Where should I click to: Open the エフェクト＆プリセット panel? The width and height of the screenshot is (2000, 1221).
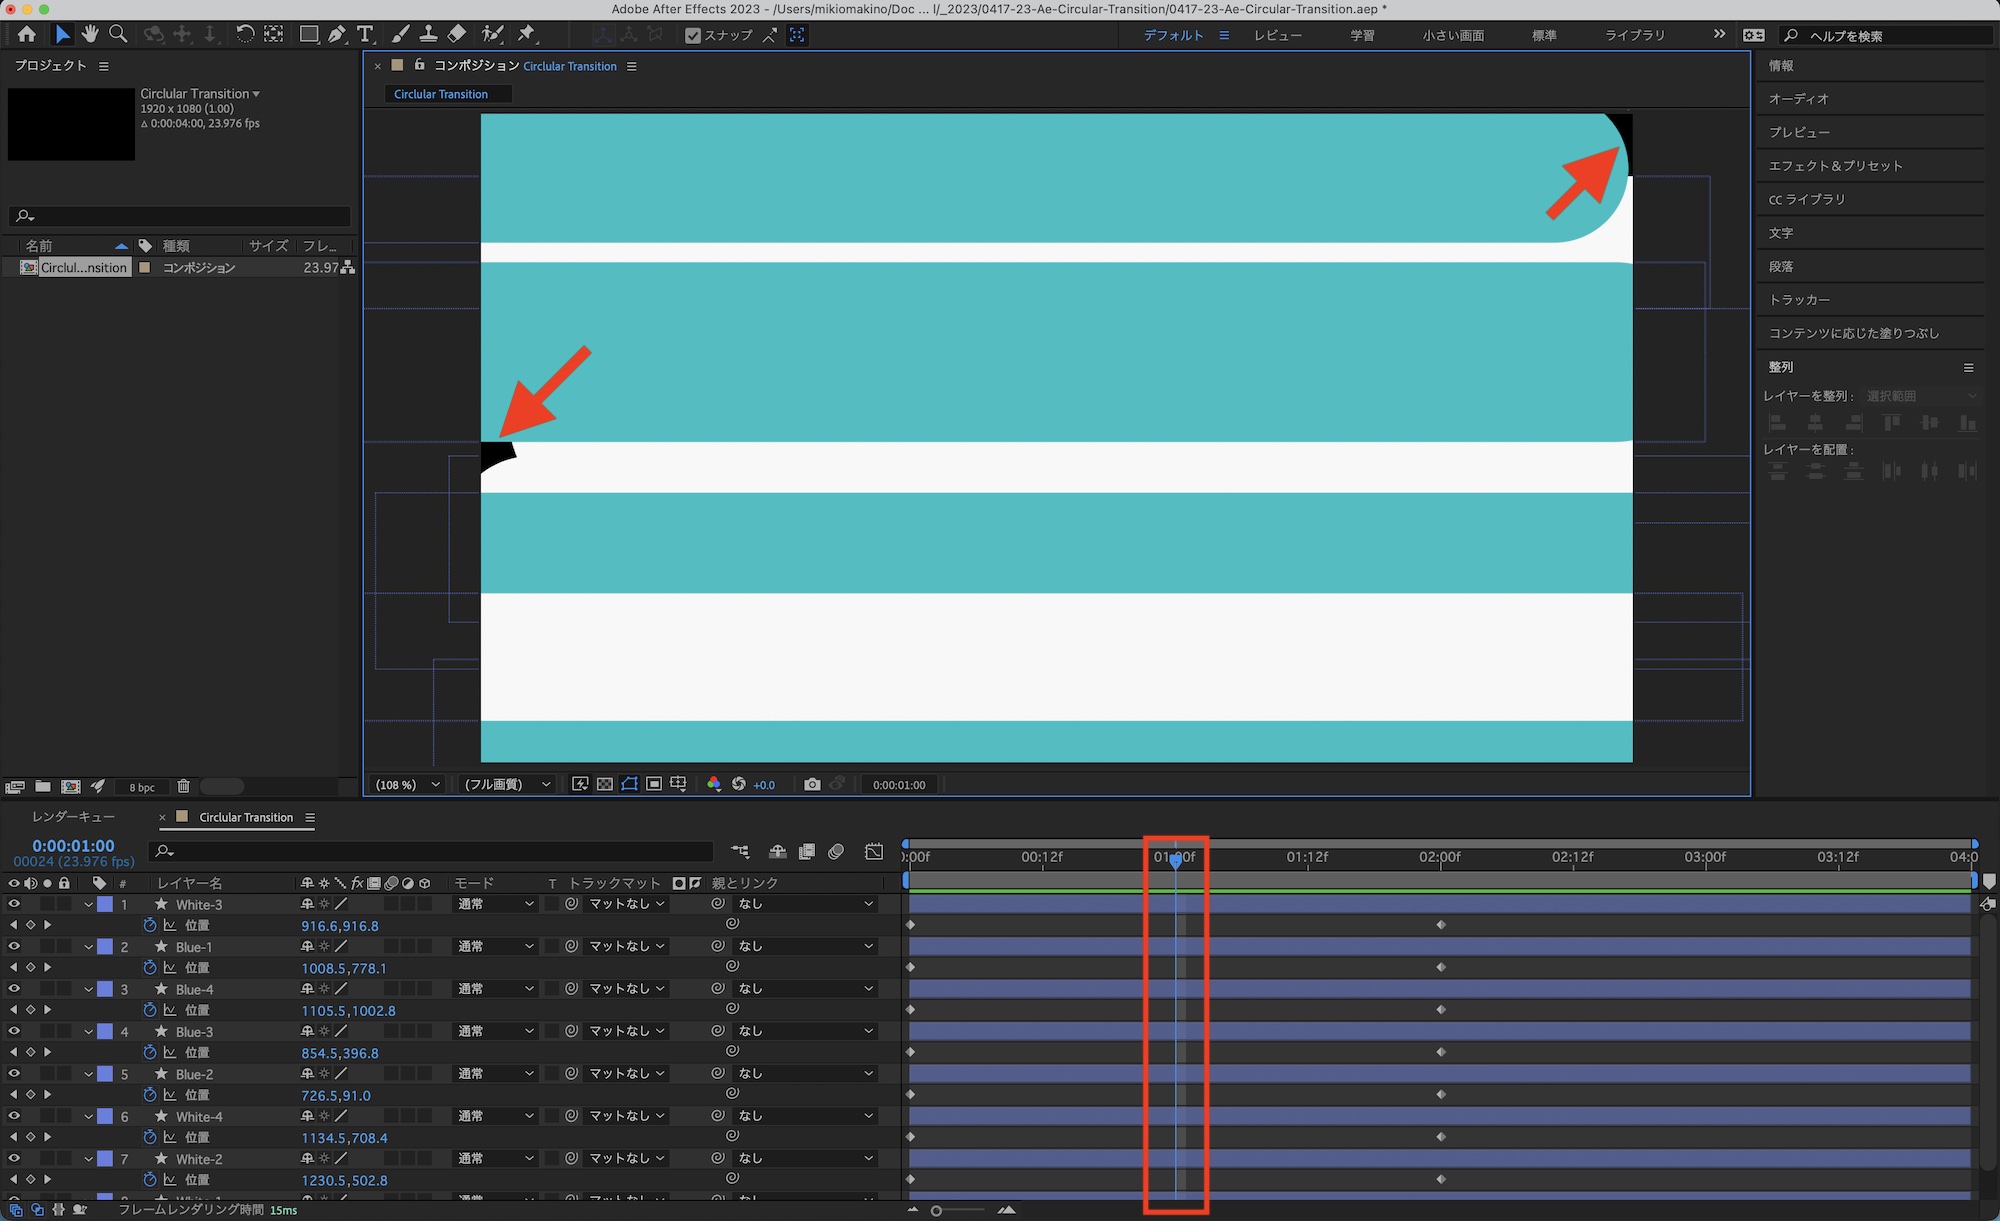click(1835, 166)
